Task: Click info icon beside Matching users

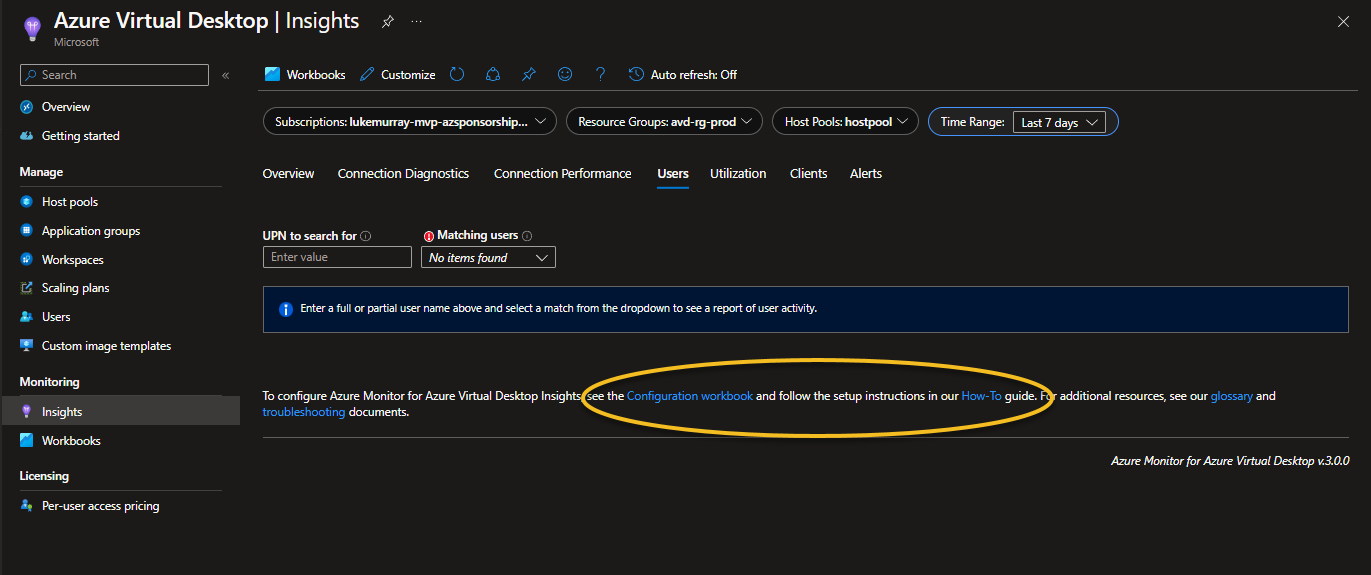Action: [x=527, y=236]
